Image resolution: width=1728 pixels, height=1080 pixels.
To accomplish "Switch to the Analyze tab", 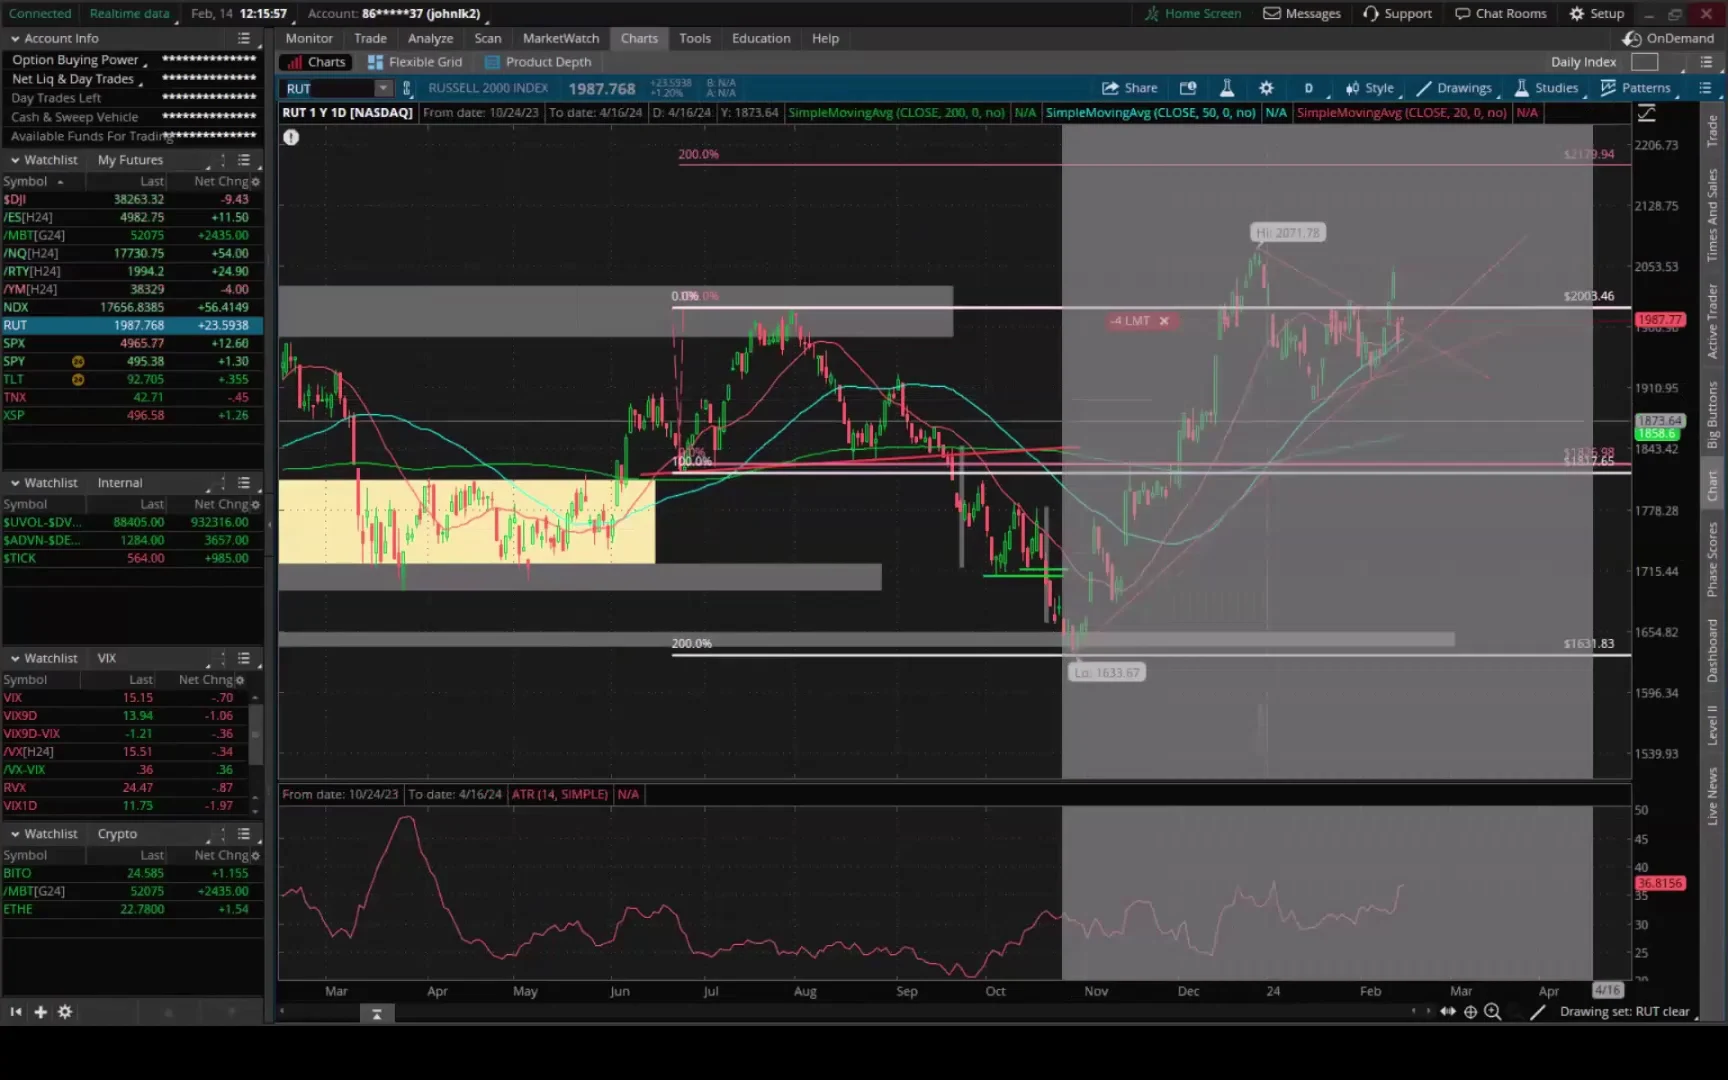I will click(430, 38).
